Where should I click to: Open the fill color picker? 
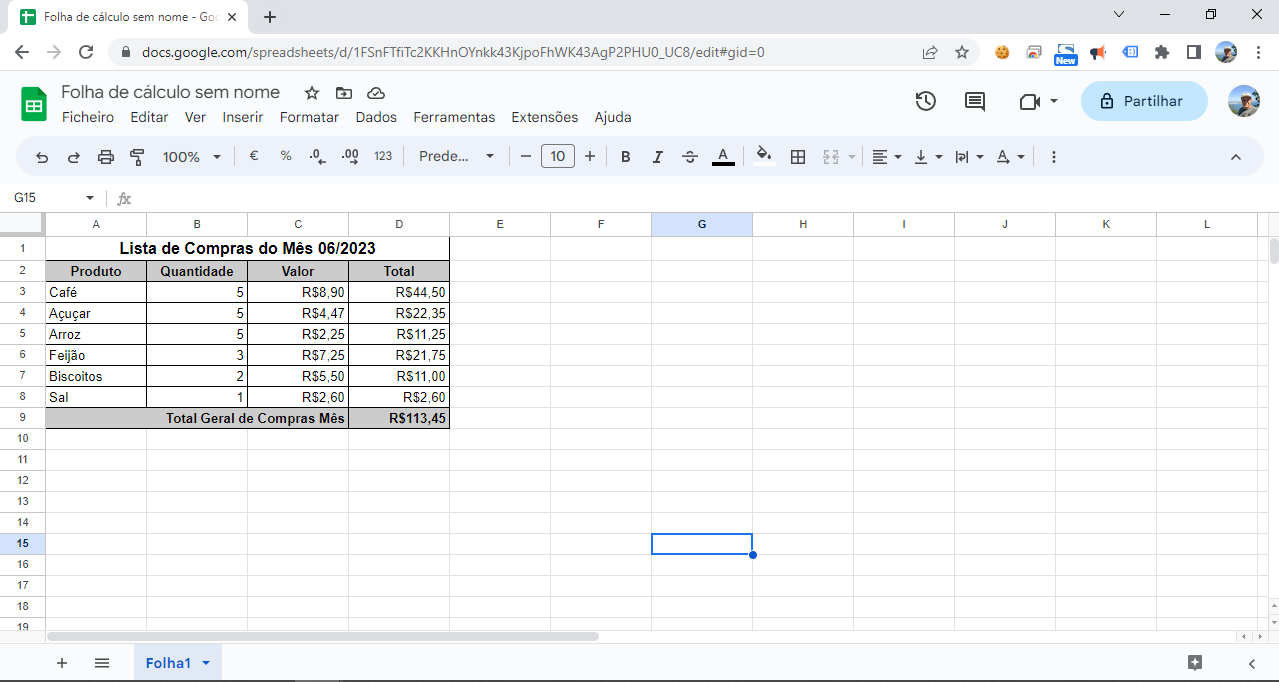pos(764,157)
